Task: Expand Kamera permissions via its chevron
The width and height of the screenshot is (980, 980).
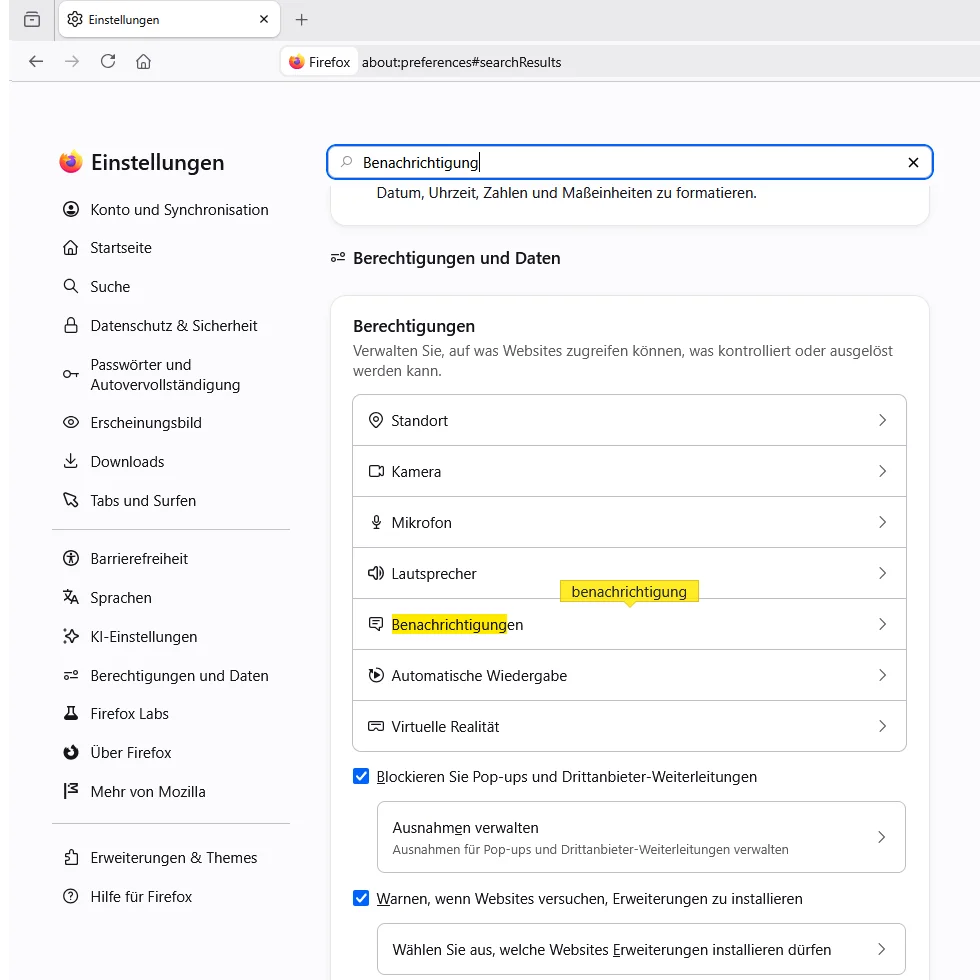Action: coord(882,471)
